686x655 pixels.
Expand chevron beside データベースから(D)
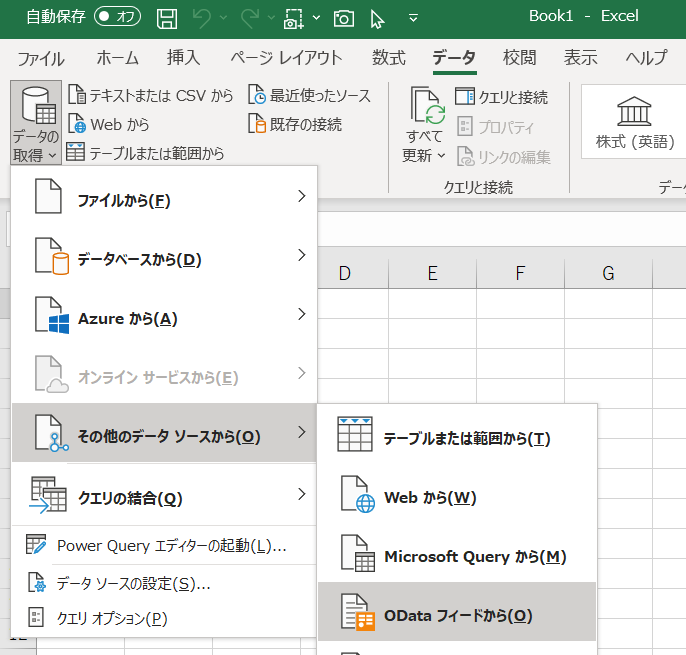[x=301, y=255]
